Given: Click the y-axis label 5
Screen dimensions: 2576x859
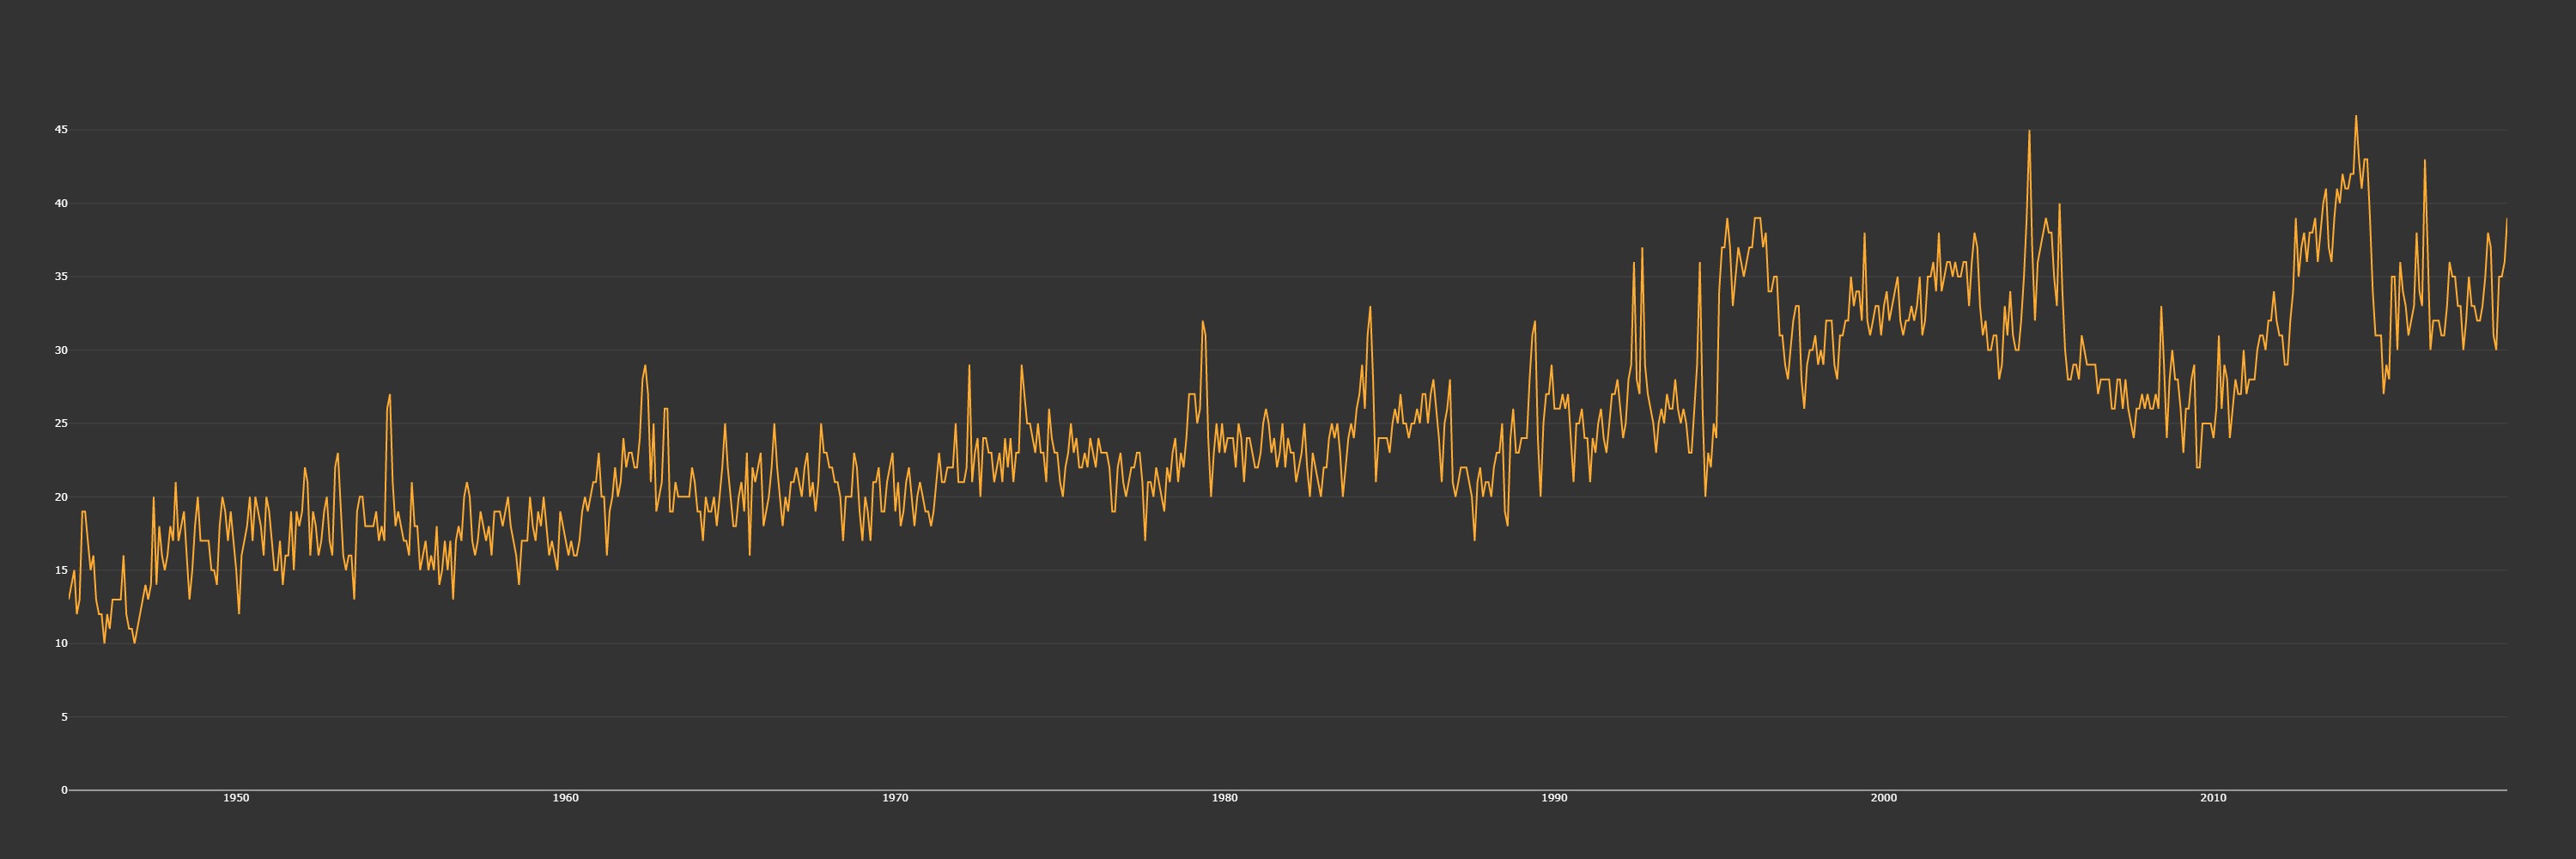Looking at the screenshot, I should pos(64,717).
